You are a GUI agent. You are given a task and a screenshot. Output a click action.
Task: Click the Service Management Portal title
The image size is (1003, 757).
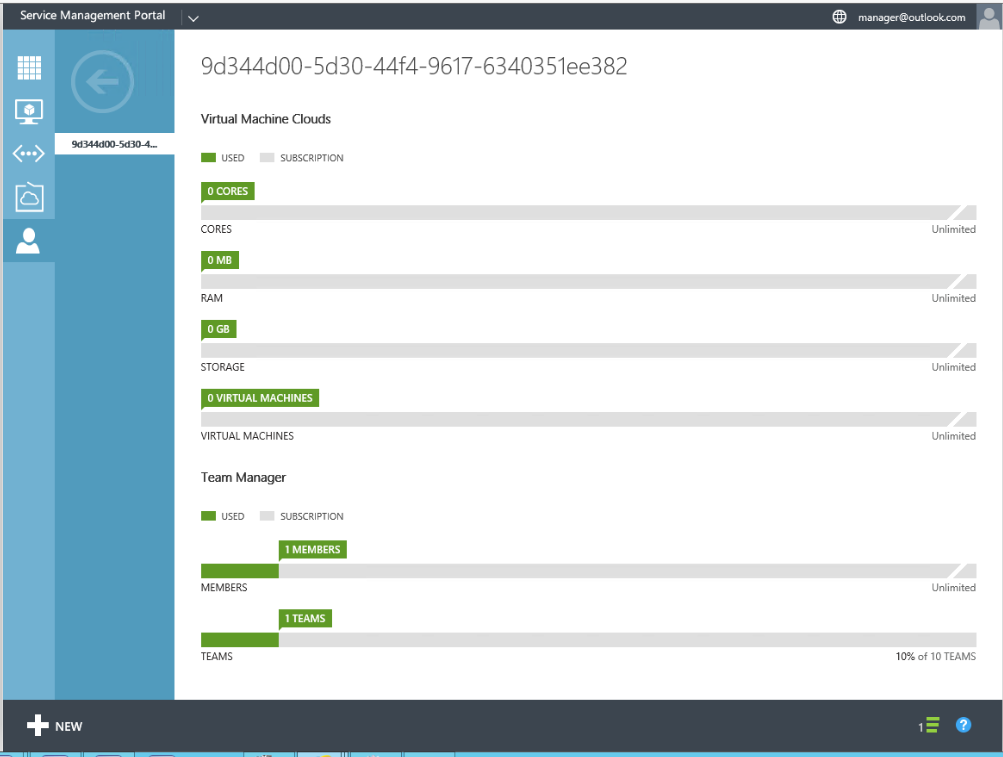coord(93,16)
